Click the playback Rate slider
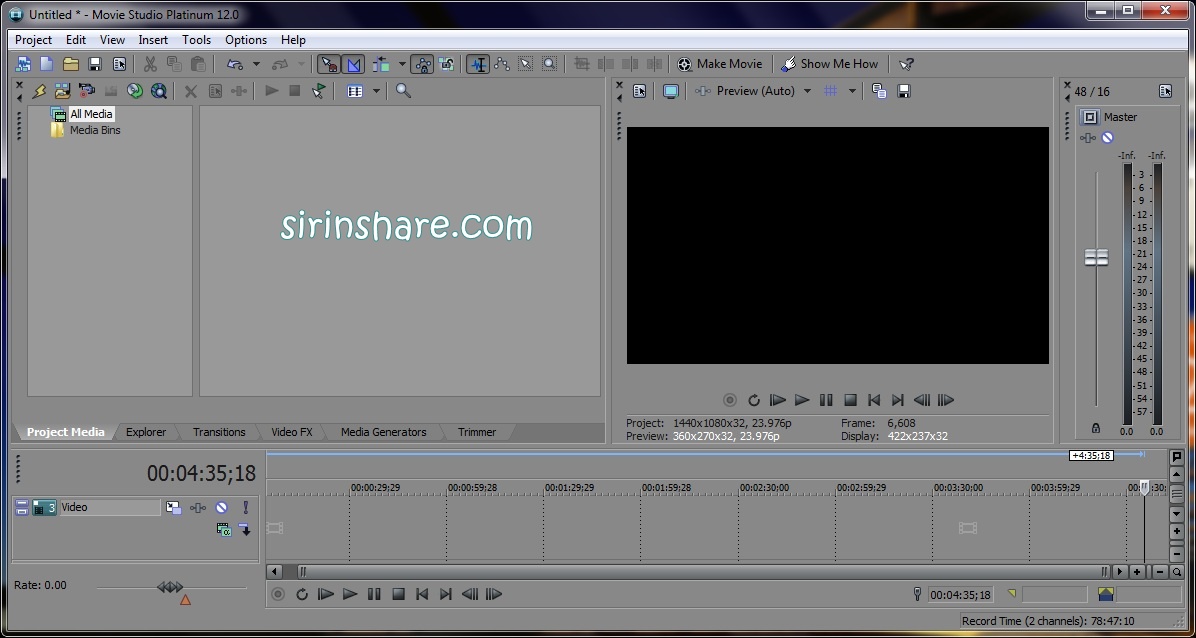The image size is (1196, 638). click(x=171, y=587)
